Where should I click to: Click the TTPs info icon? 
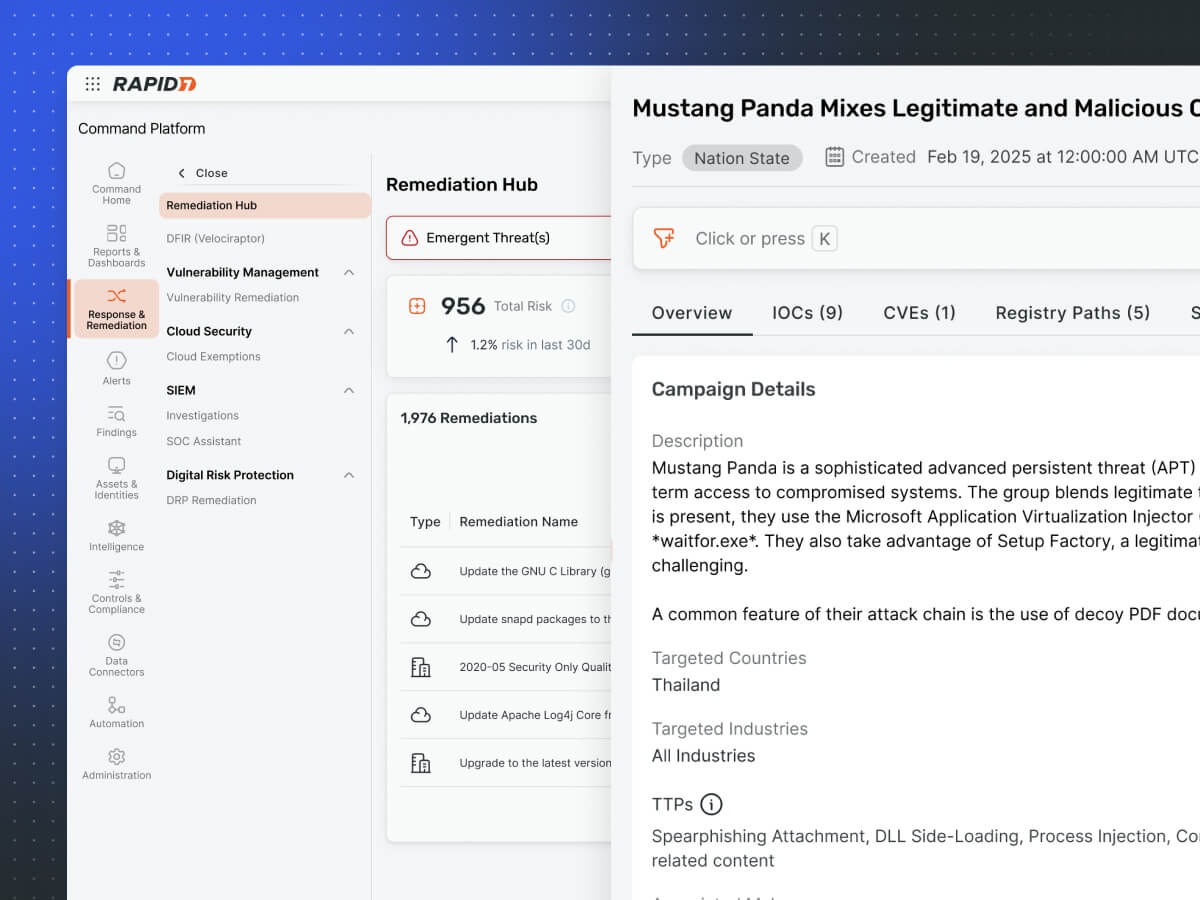click(x=711, y=804)
